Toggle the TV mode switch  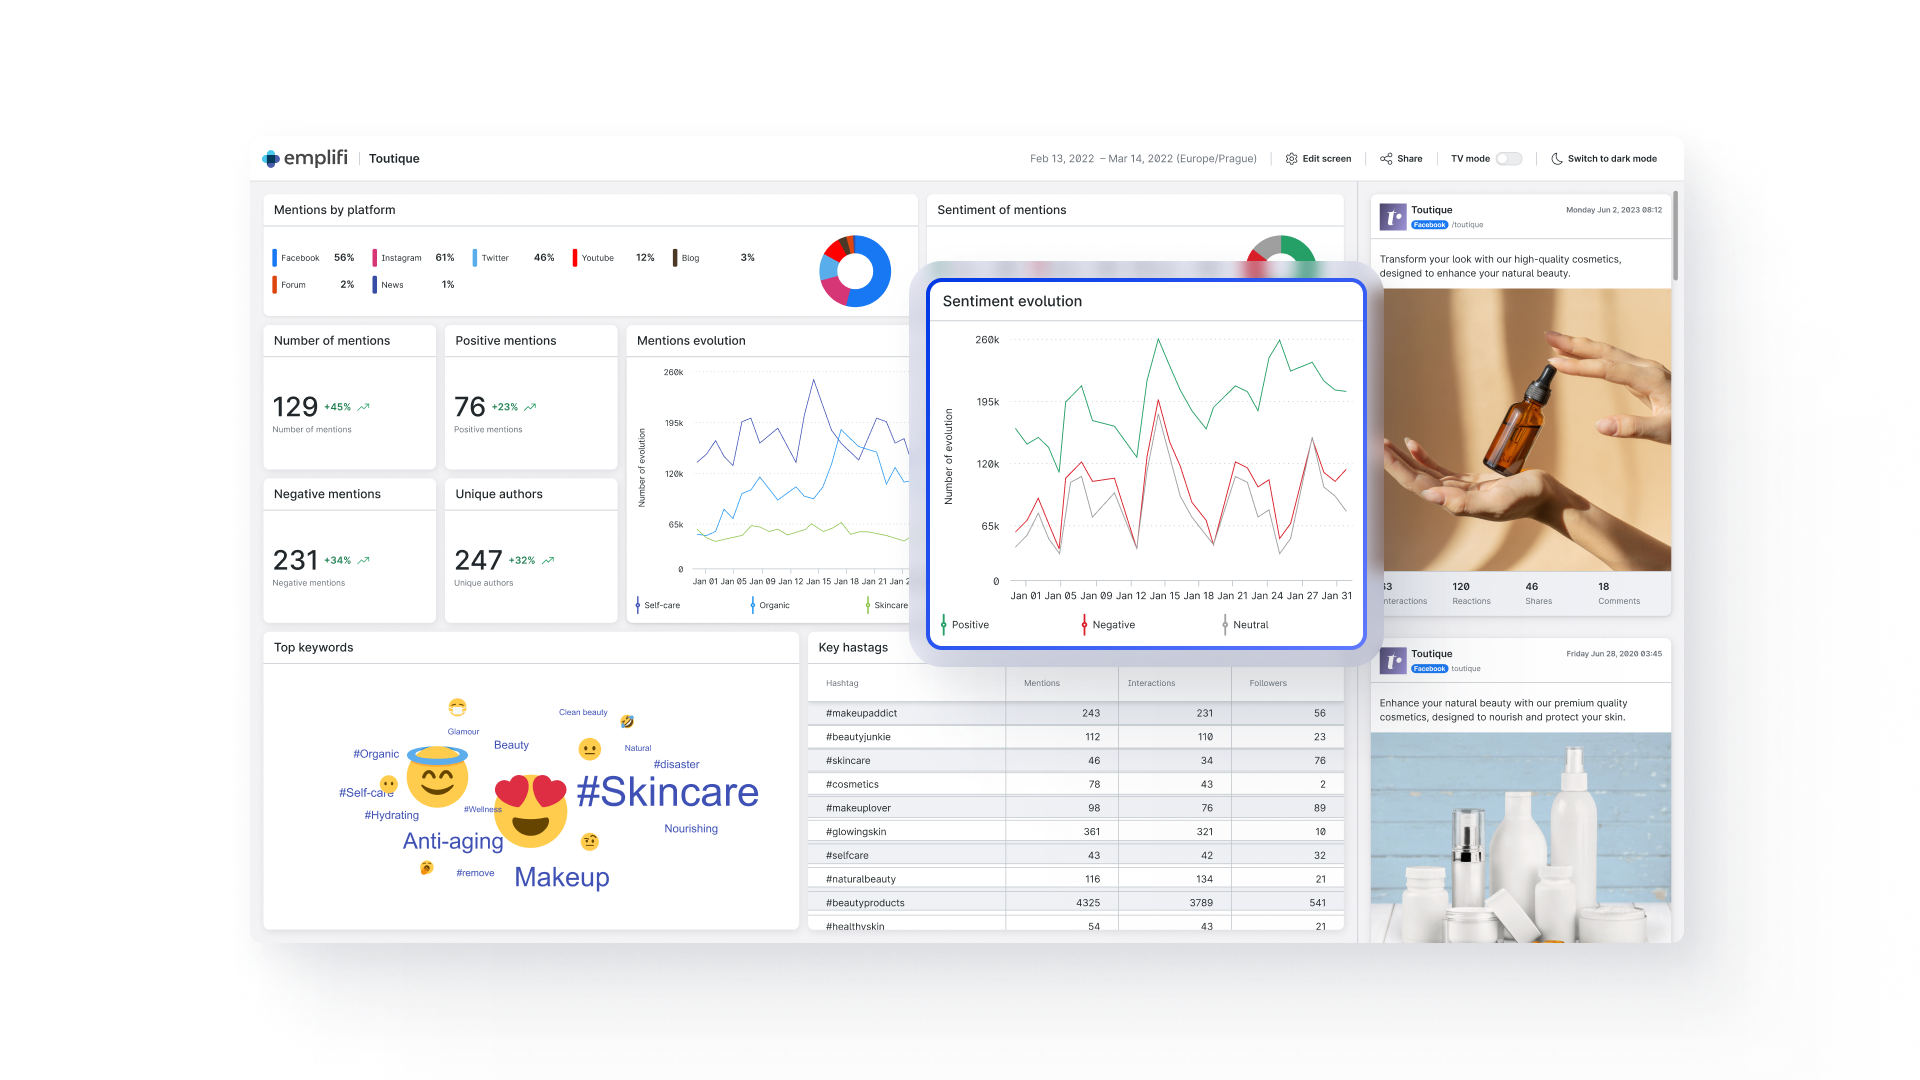[x=1509, y=159]
